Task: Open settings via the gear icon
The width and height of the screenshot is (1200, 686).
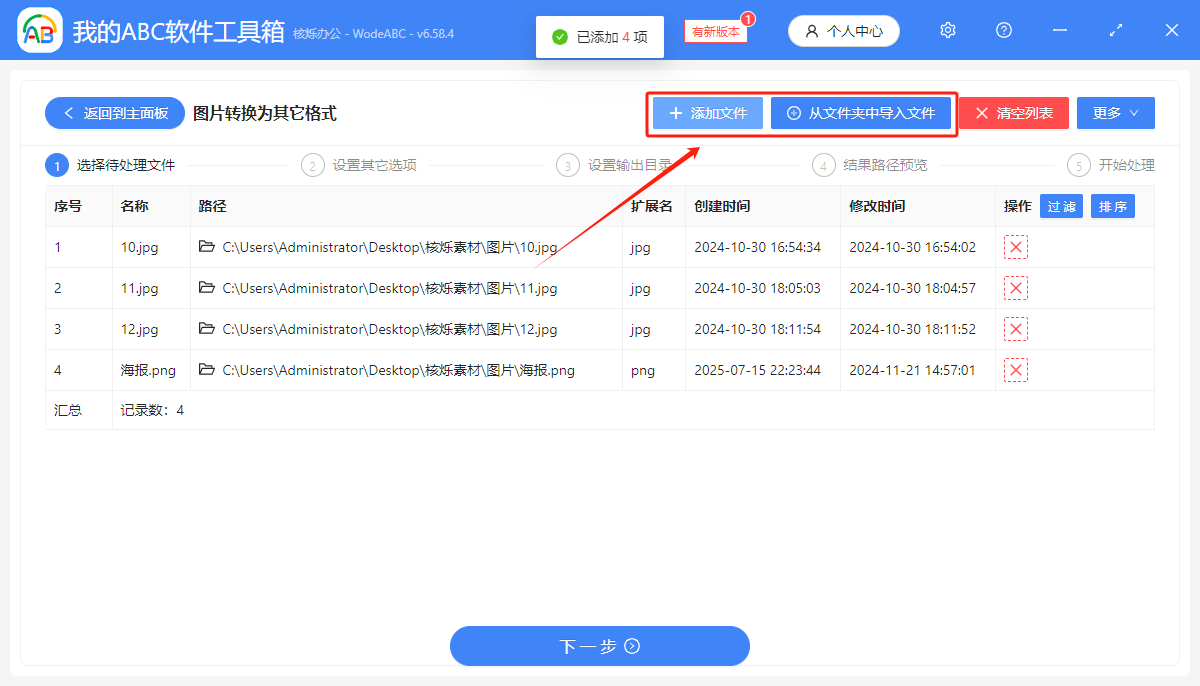Action: [947, 30]
